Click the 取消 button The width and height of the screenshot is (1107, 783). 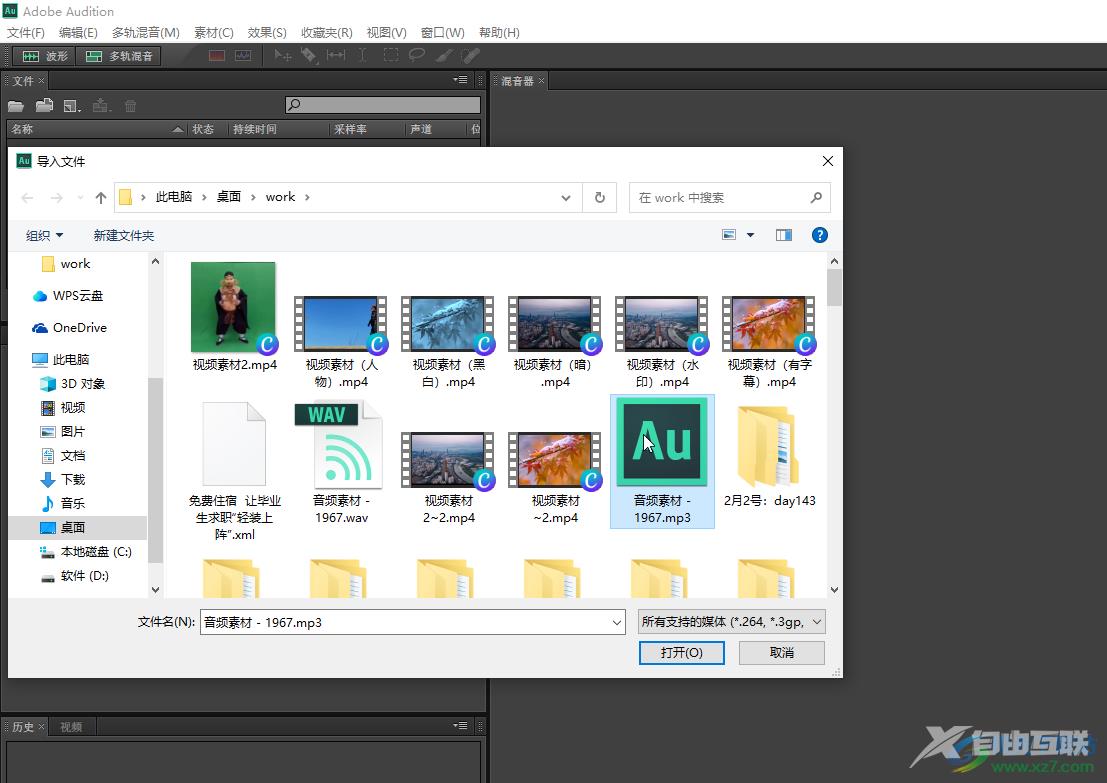(782, 653)
